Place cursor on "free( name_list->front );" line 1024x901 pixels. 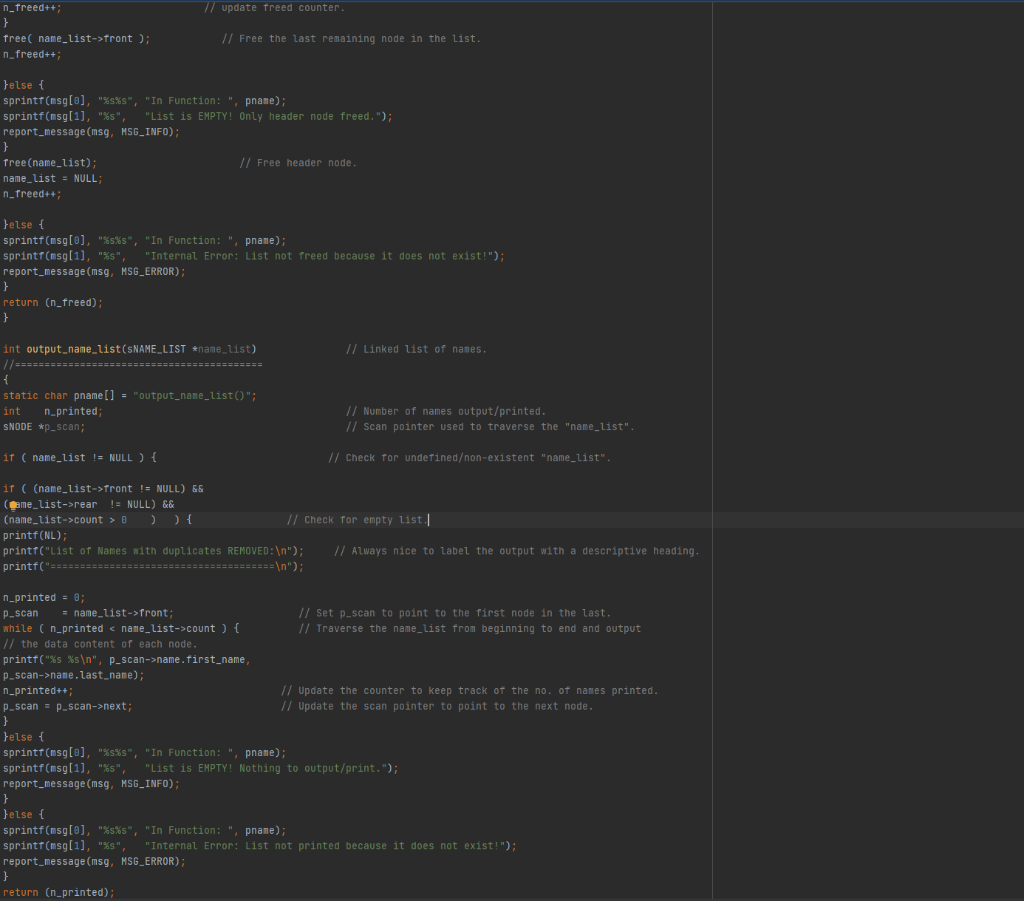76,39
